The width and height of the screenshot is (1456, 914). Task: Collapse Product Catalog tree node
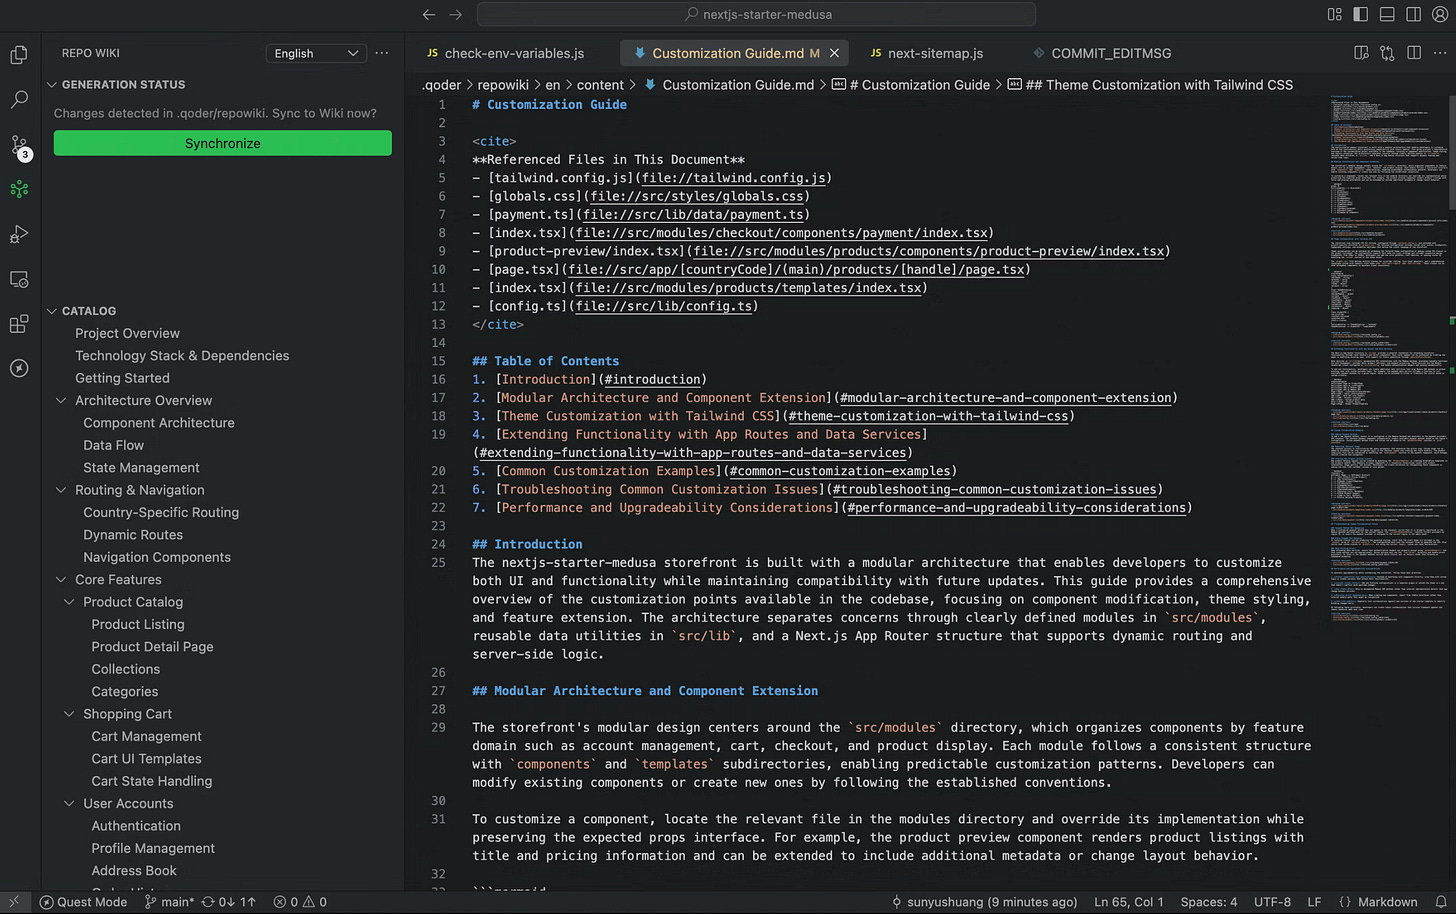click(x=69, y=602)
